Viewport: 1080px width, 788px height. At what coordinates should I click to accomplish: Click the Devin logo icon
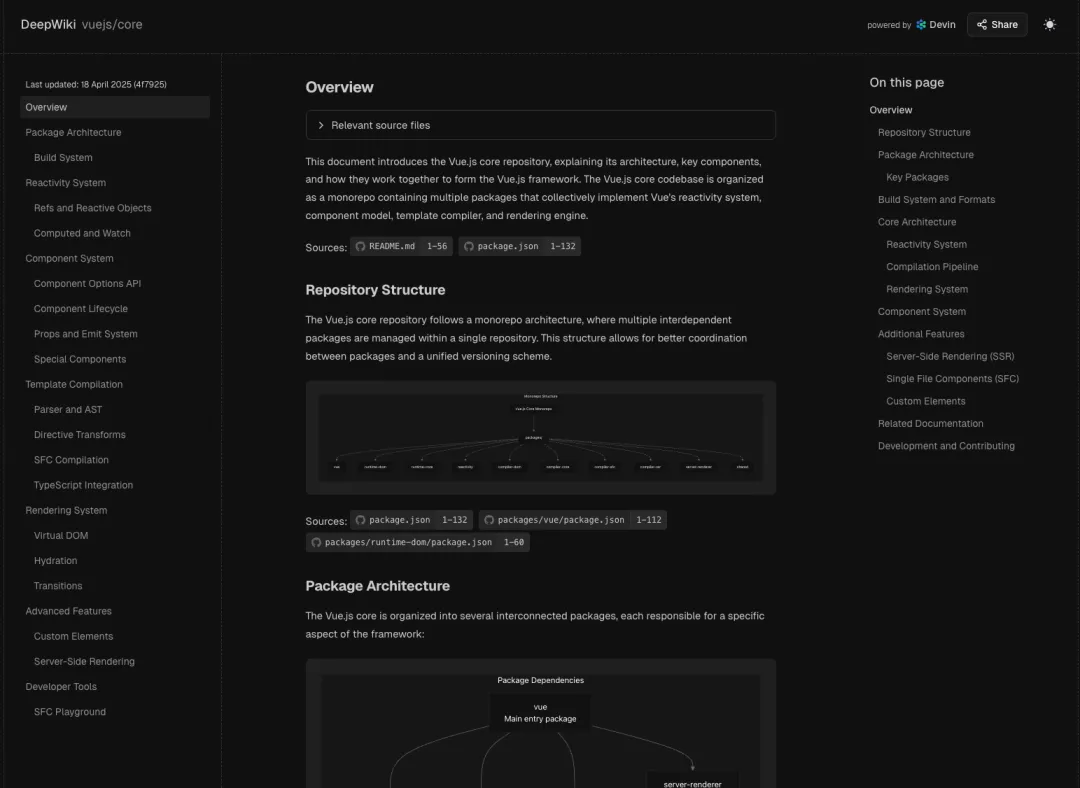coord(921,25)
